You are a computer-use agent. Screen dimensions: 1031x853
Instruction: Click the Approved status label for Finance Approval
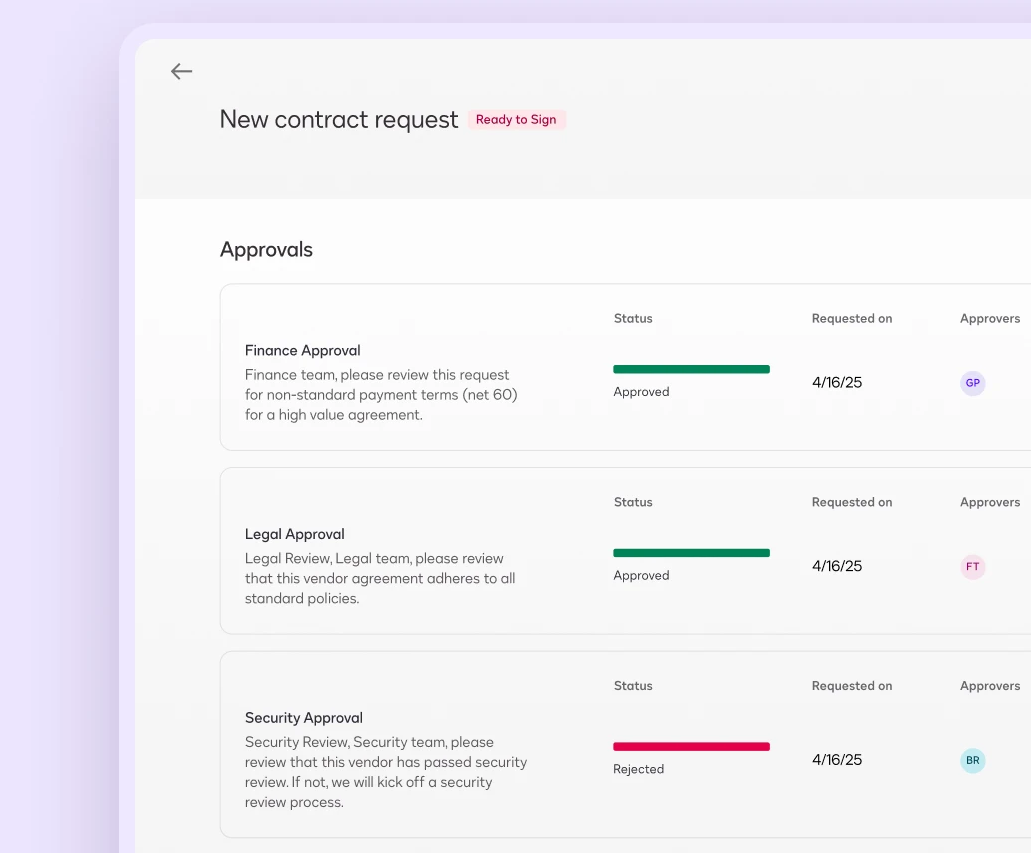point(641,392)
